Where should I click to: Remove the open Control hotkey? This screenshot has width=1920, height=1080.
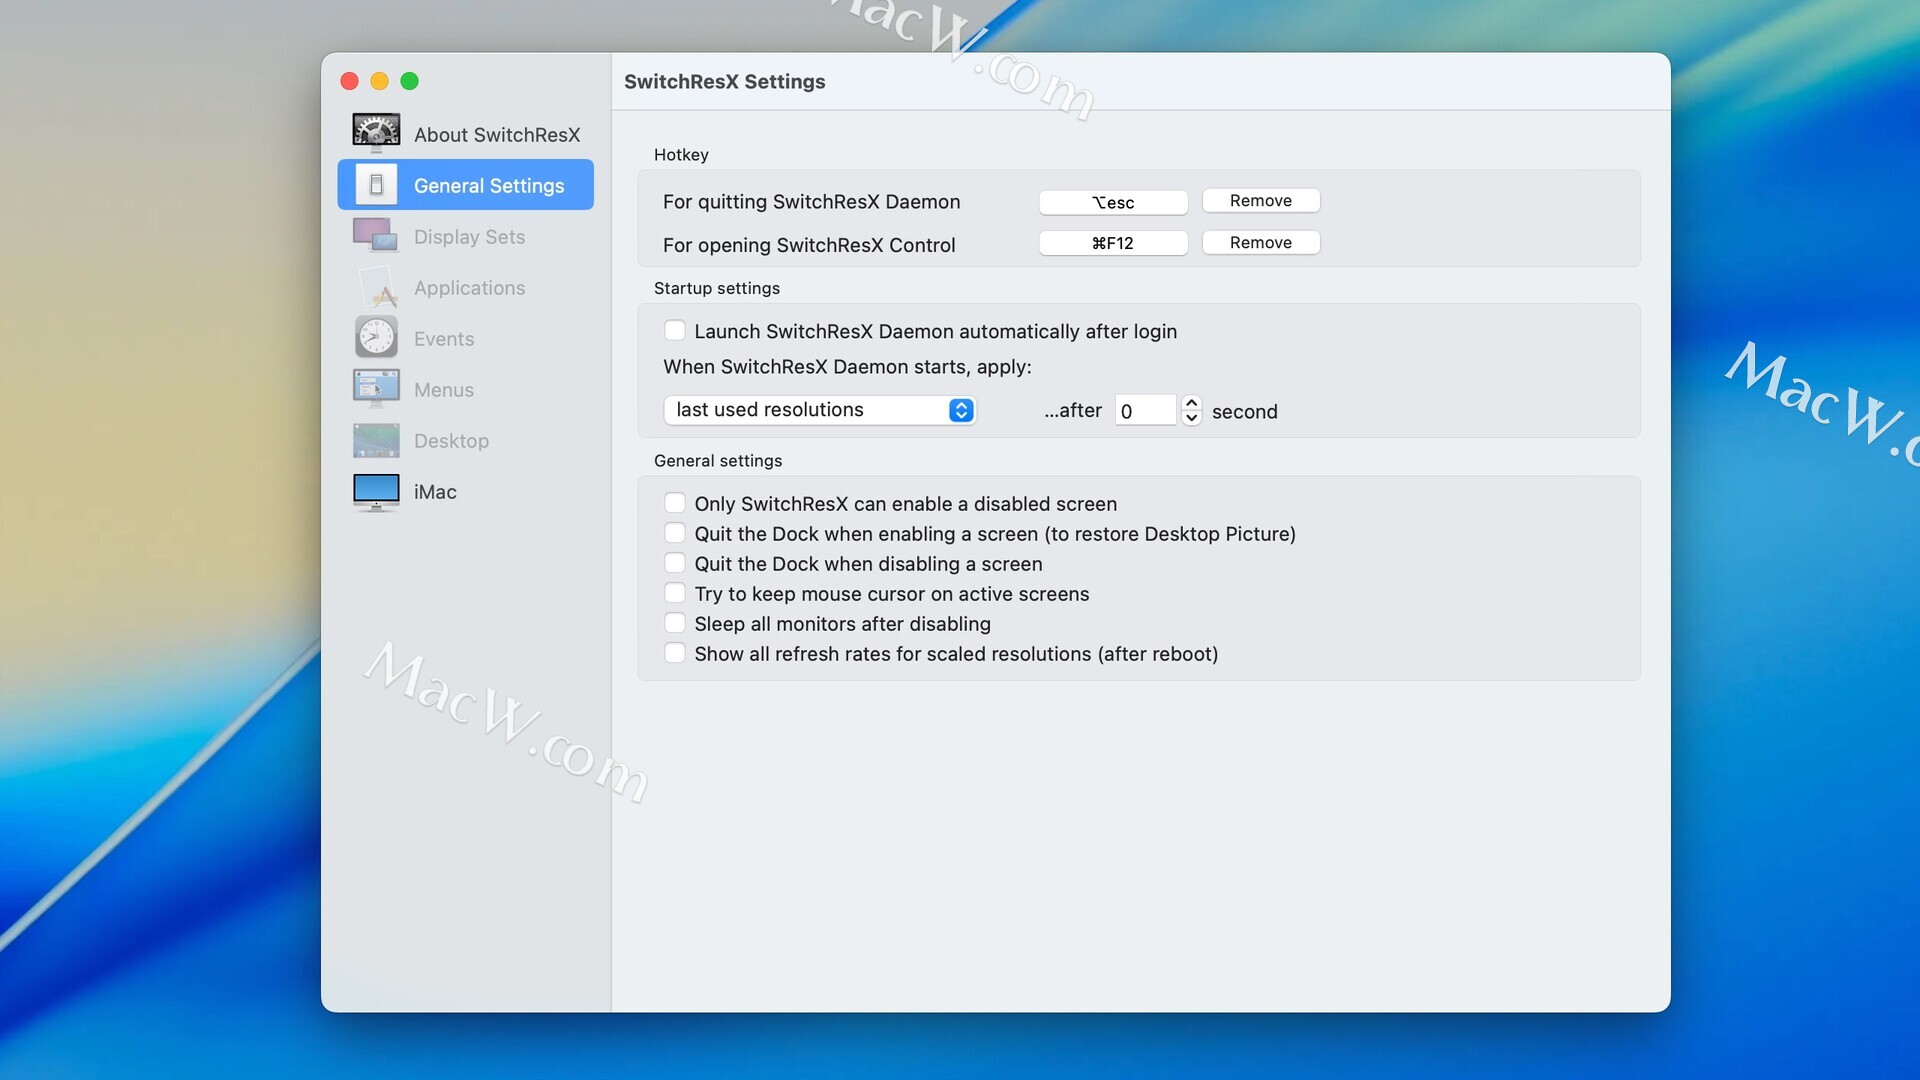tap(1261, 243)
